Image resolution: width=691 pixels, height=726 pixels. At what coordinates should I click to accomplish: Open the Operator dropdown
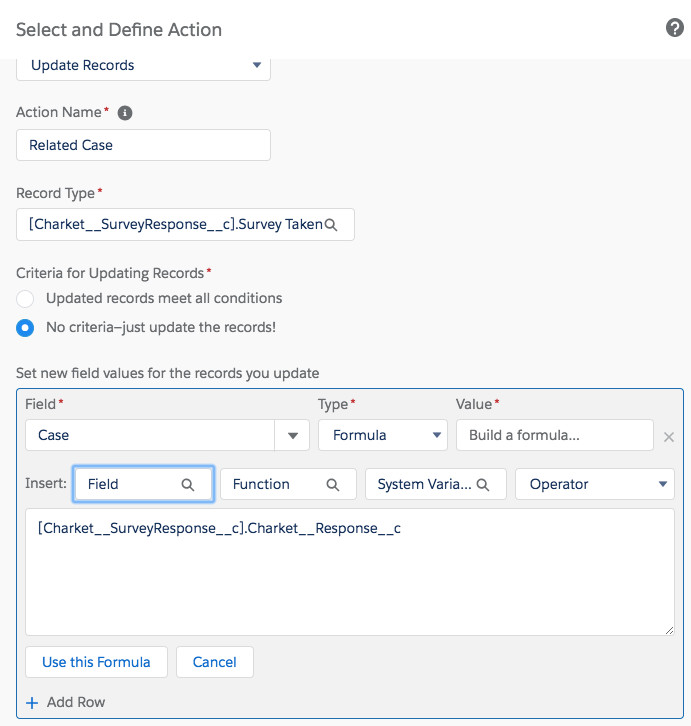click(x=594, y=484)
